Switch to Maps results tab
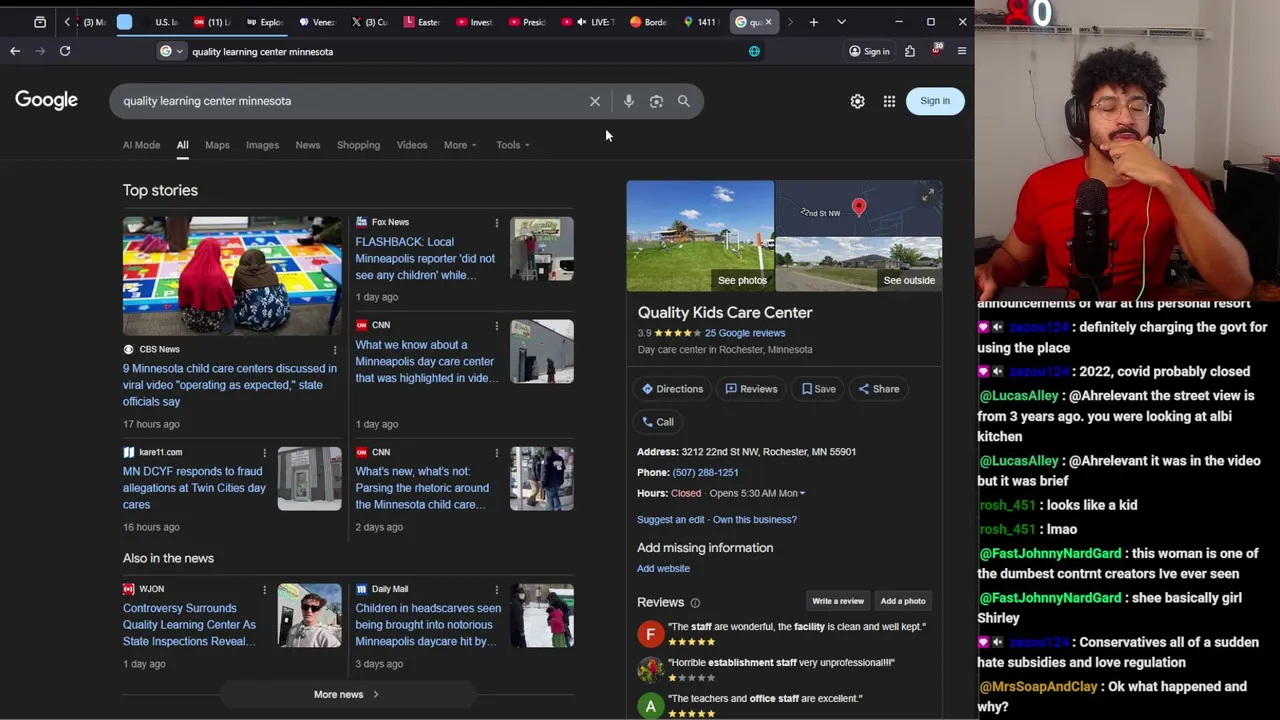 tap(217, 145)
